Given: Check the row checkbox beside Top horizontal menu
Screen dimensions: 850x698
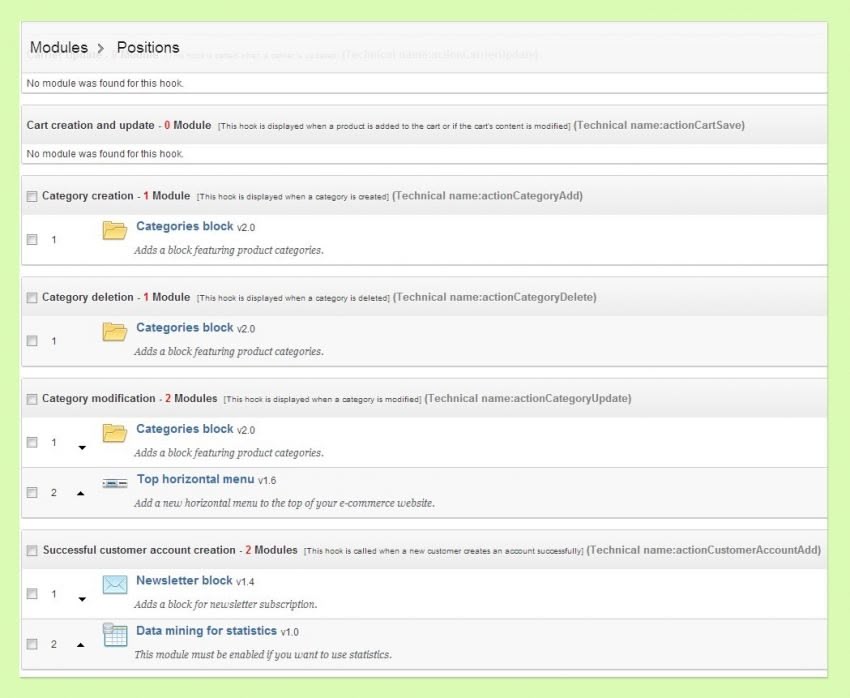Looking at the screenshot, I should pos(32,492).
